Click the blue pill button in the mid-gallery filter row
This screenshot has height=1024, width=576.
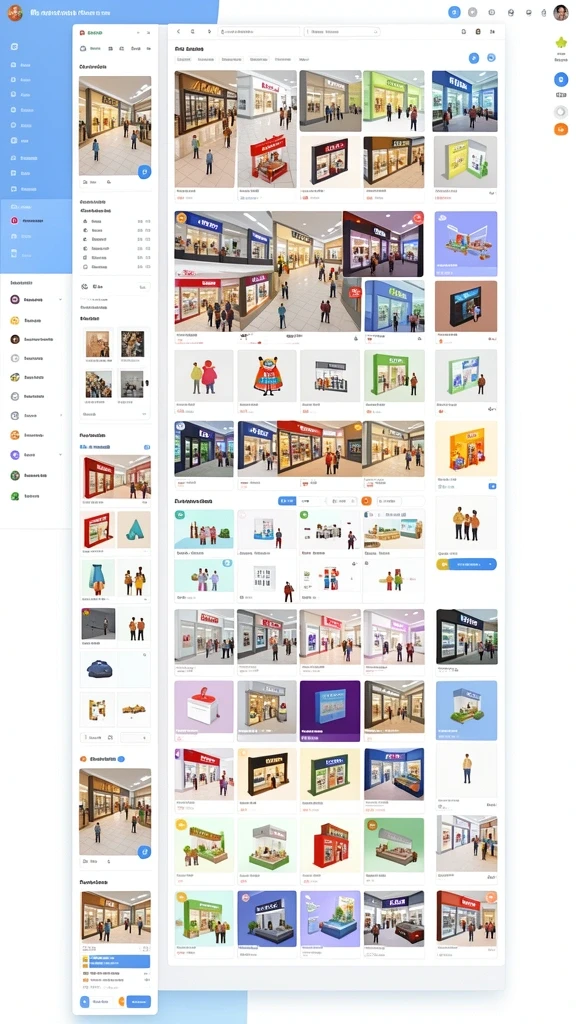click(287, 501)
